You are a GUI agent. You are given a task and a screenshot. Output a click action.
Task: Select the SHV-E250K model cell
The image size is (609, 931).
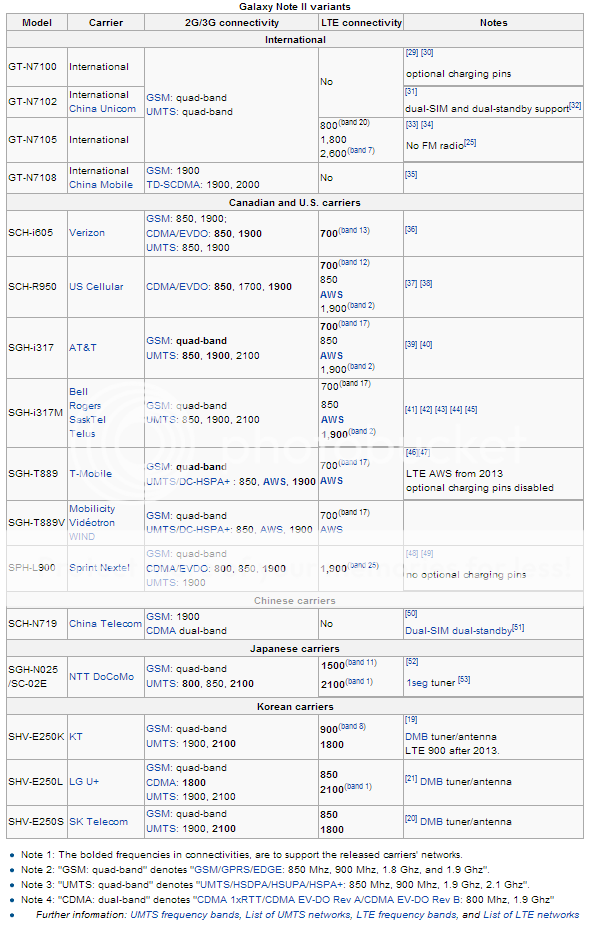pos(37,737)
